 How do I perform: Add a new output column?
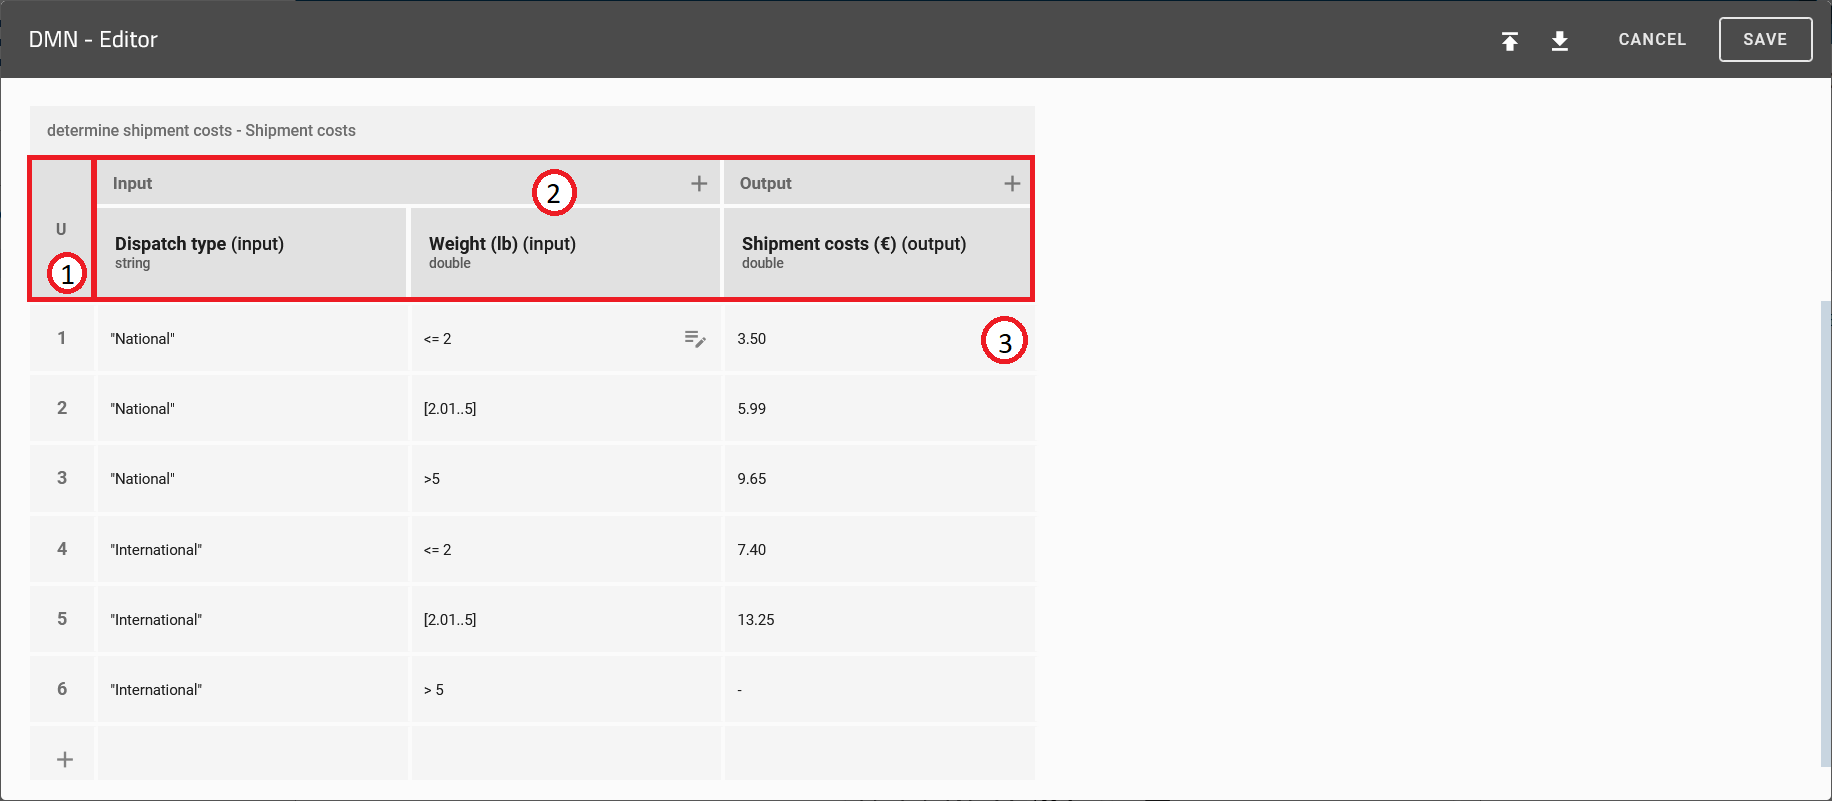click(1012, 183)
